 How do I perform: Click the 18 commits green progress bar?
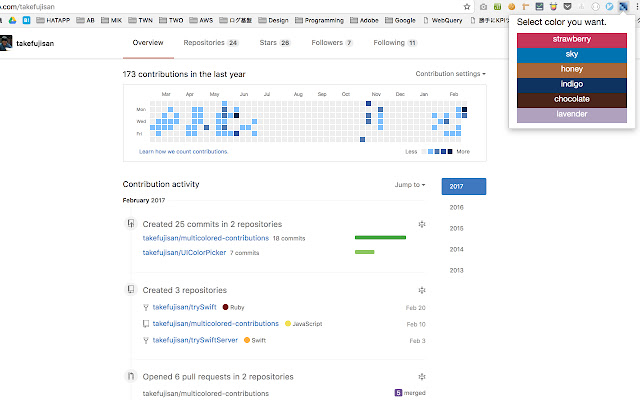pyautogui.click(x=380, y=237)
